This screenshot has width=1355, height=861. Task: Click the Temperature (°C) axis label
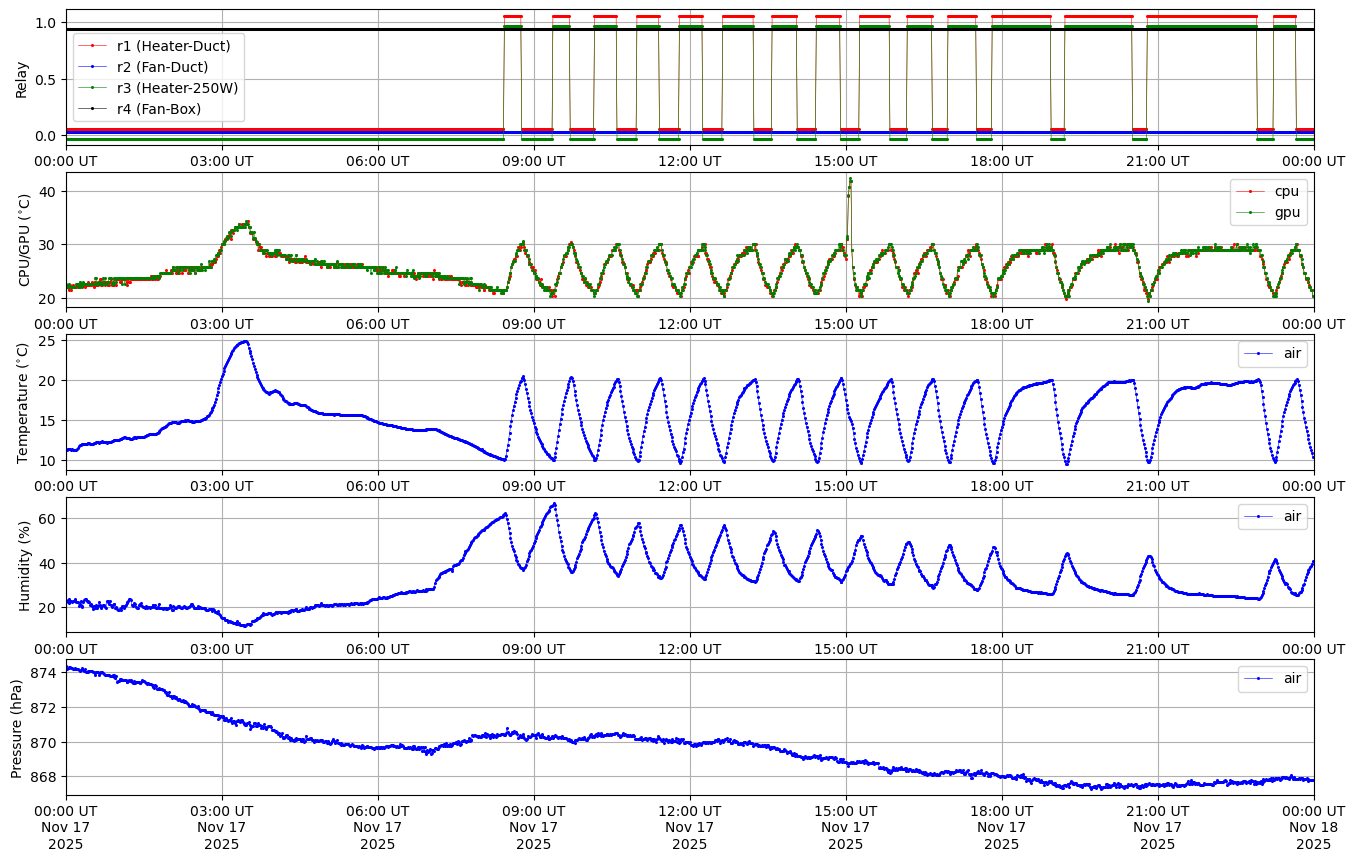(x=22, y=402)
